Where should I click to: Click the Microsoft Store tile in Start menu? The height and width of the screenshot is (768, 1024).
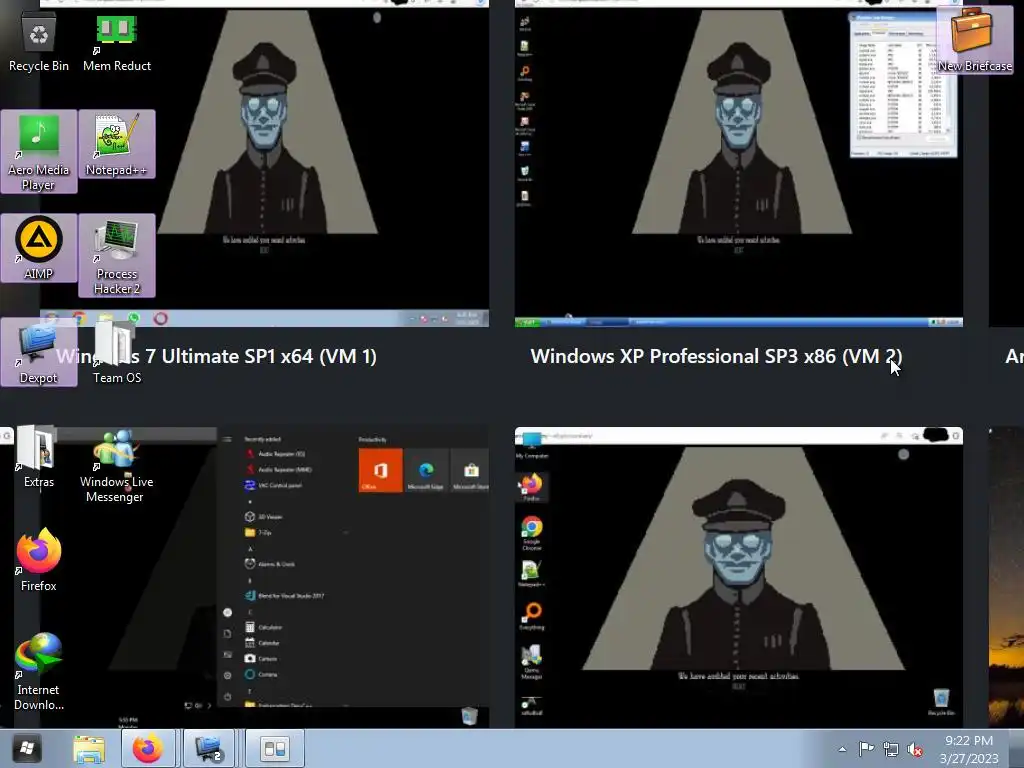click(x=471, y=470)
